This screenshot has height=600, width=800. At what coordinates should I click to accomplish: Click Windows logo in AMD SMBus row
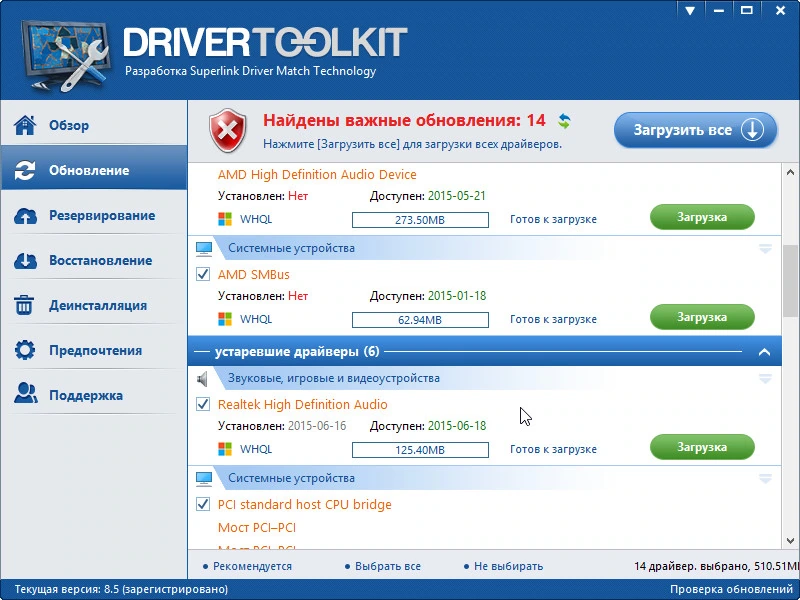tap(224, 319)
